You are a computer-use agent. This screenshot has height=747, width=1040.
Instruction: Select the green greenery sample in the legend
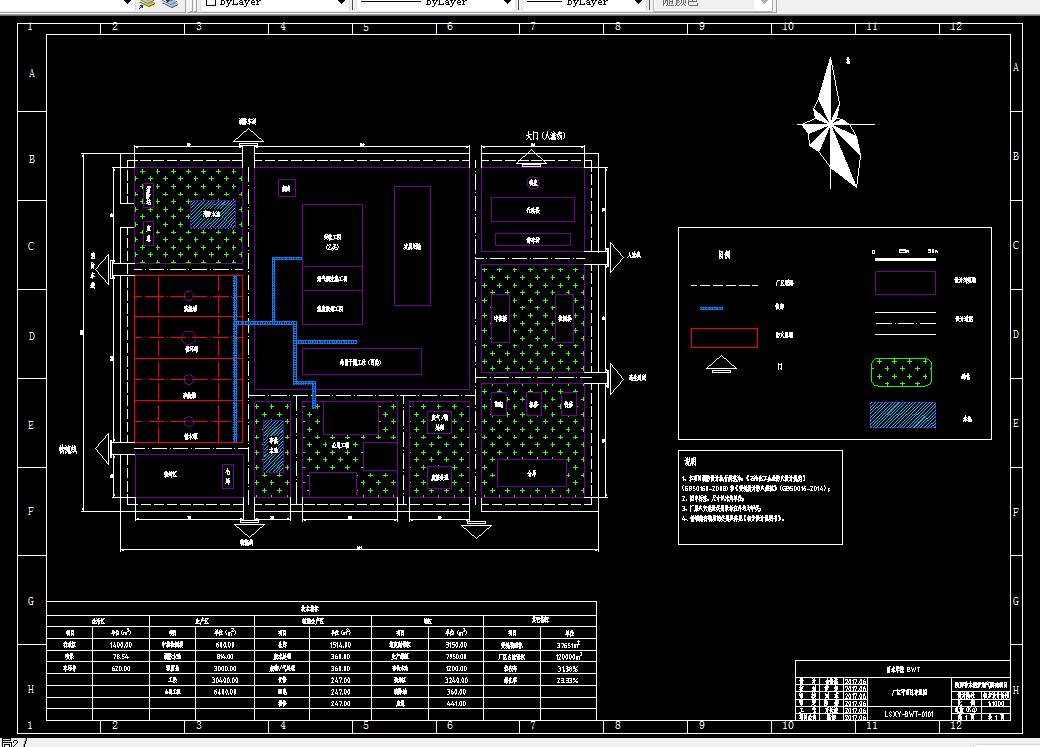[x=901, y=372]
